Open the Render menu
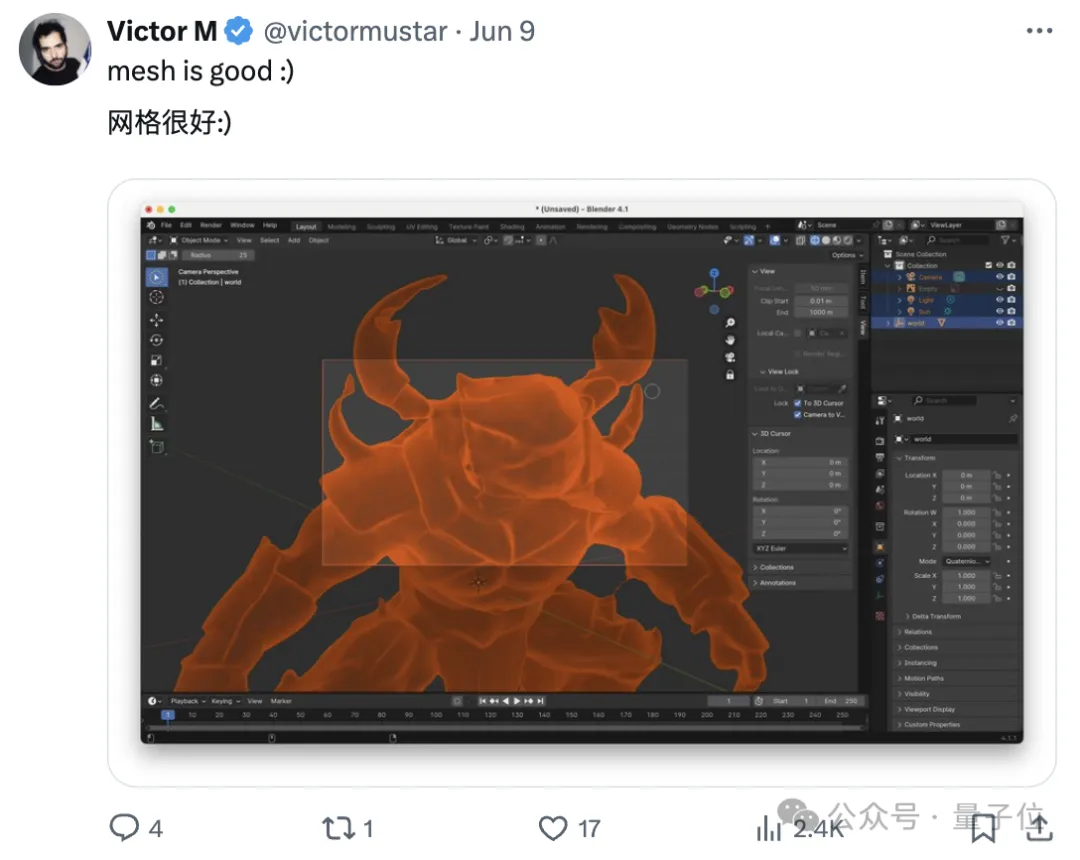Screen dimensions: 1080x860 point(211,226)
